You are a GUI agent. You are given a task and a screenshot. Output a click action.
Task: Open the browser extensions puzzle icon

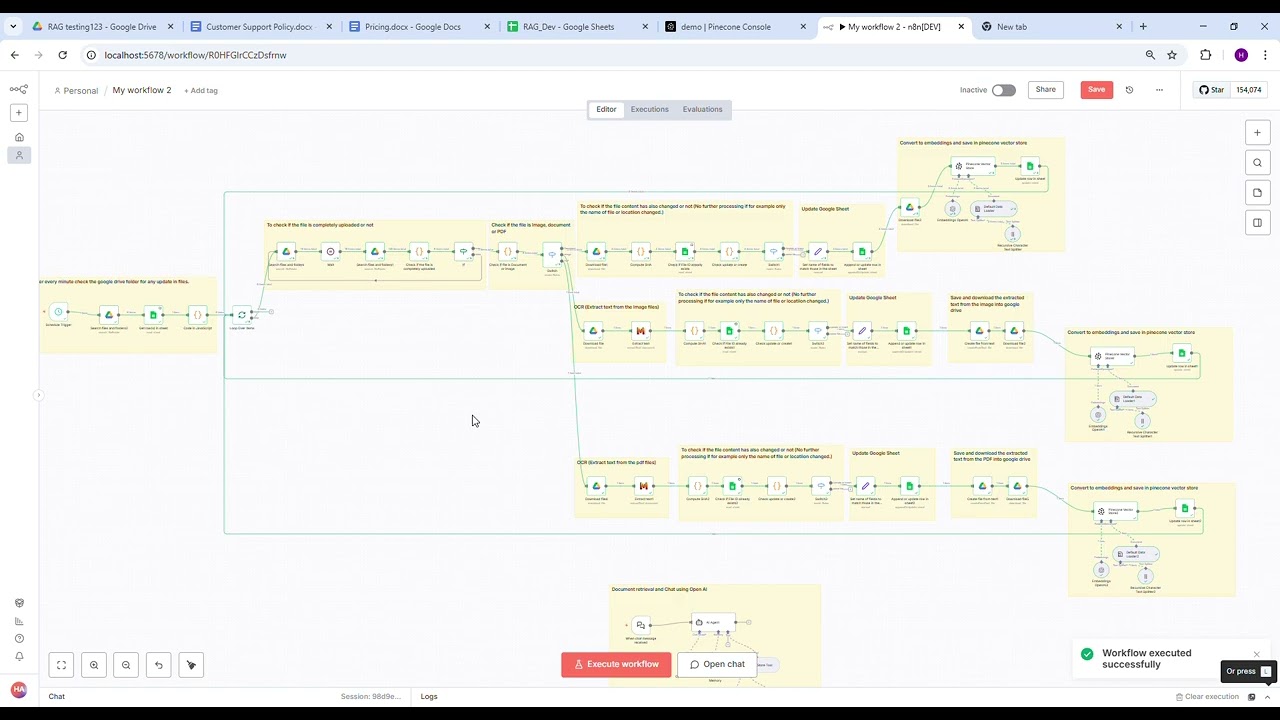pyautogui.click(x=1205, y=55)
